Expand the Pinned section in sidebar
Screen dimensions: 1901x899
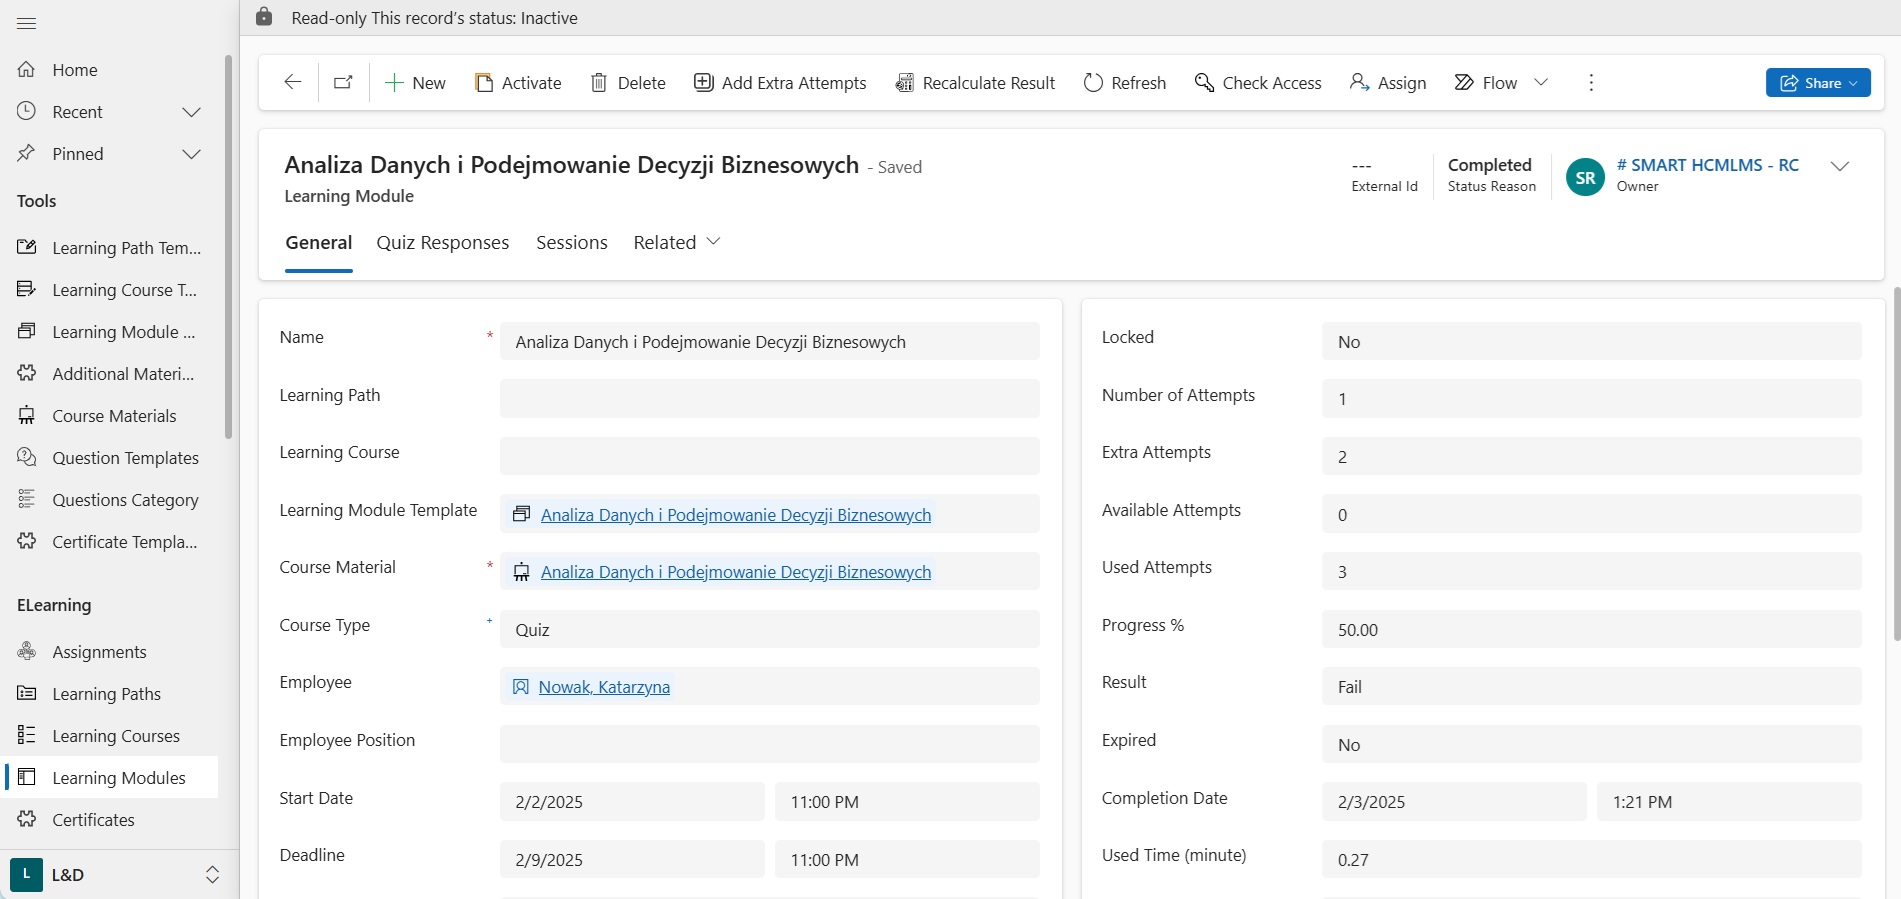pyautogui.click(x=191, y=154)
